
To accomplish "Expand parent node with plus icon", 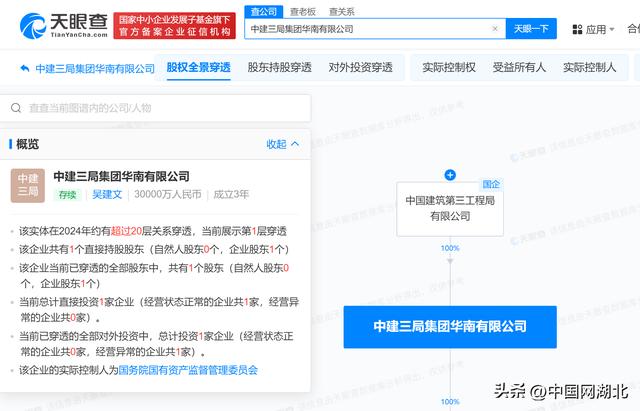I will [450, 175].
